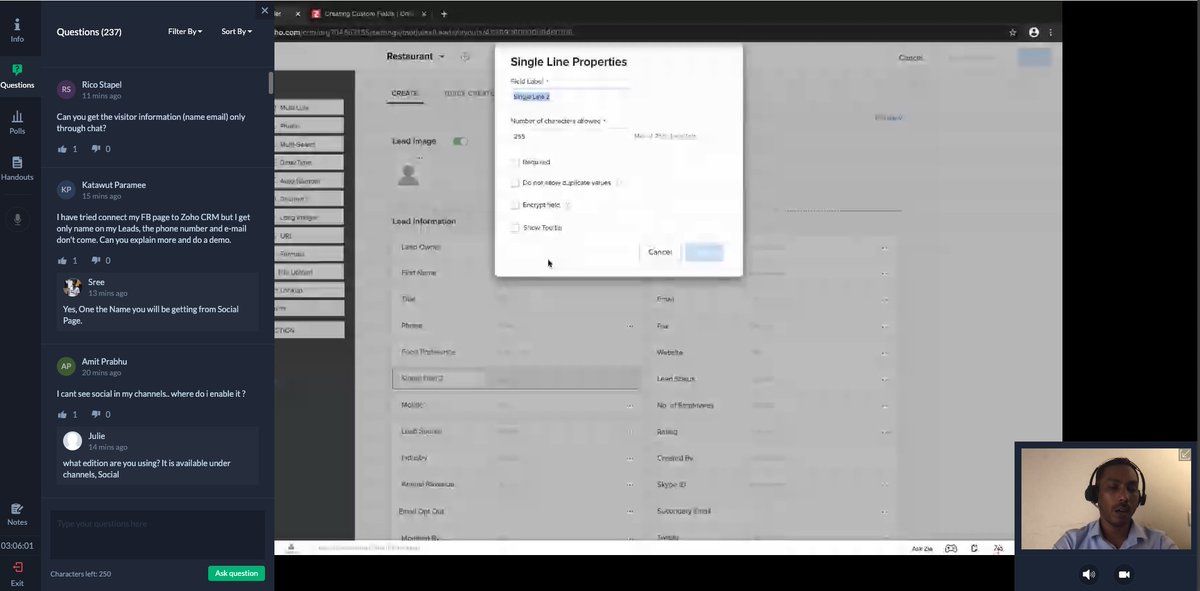The width and height of the screenshot is (1200, 591).
Task: Click the RS avatar of Rico Stapel
Action: point(66,90)
